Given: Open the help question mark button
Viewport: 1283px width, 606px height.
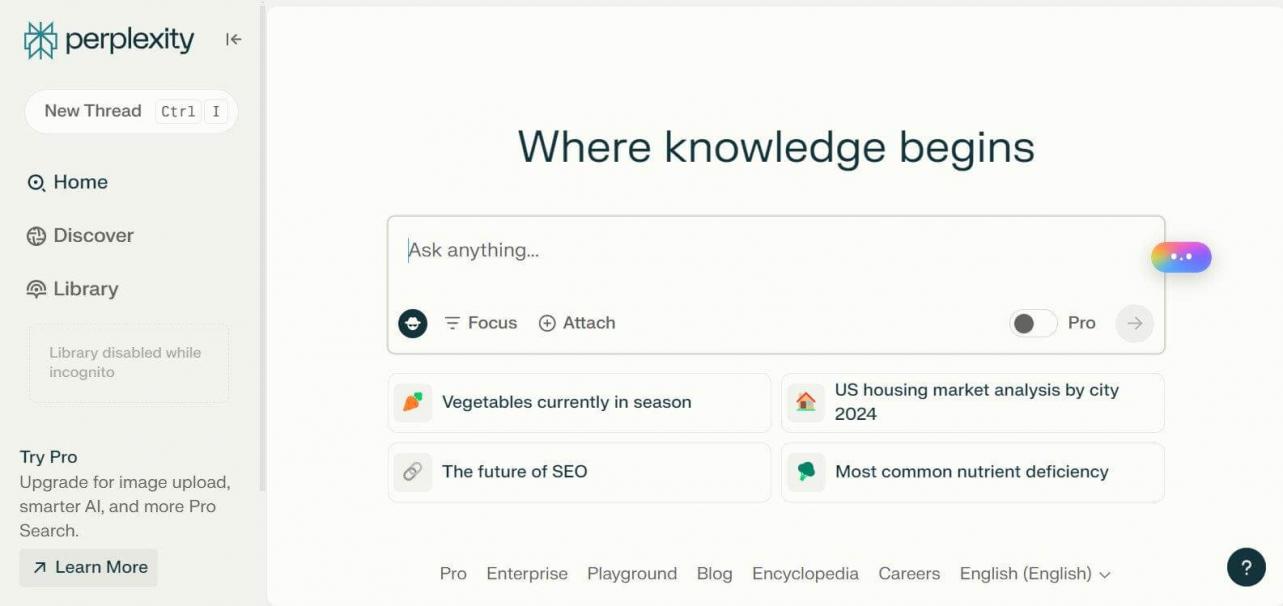Looking at the screenshot, I should point(1246,568).
